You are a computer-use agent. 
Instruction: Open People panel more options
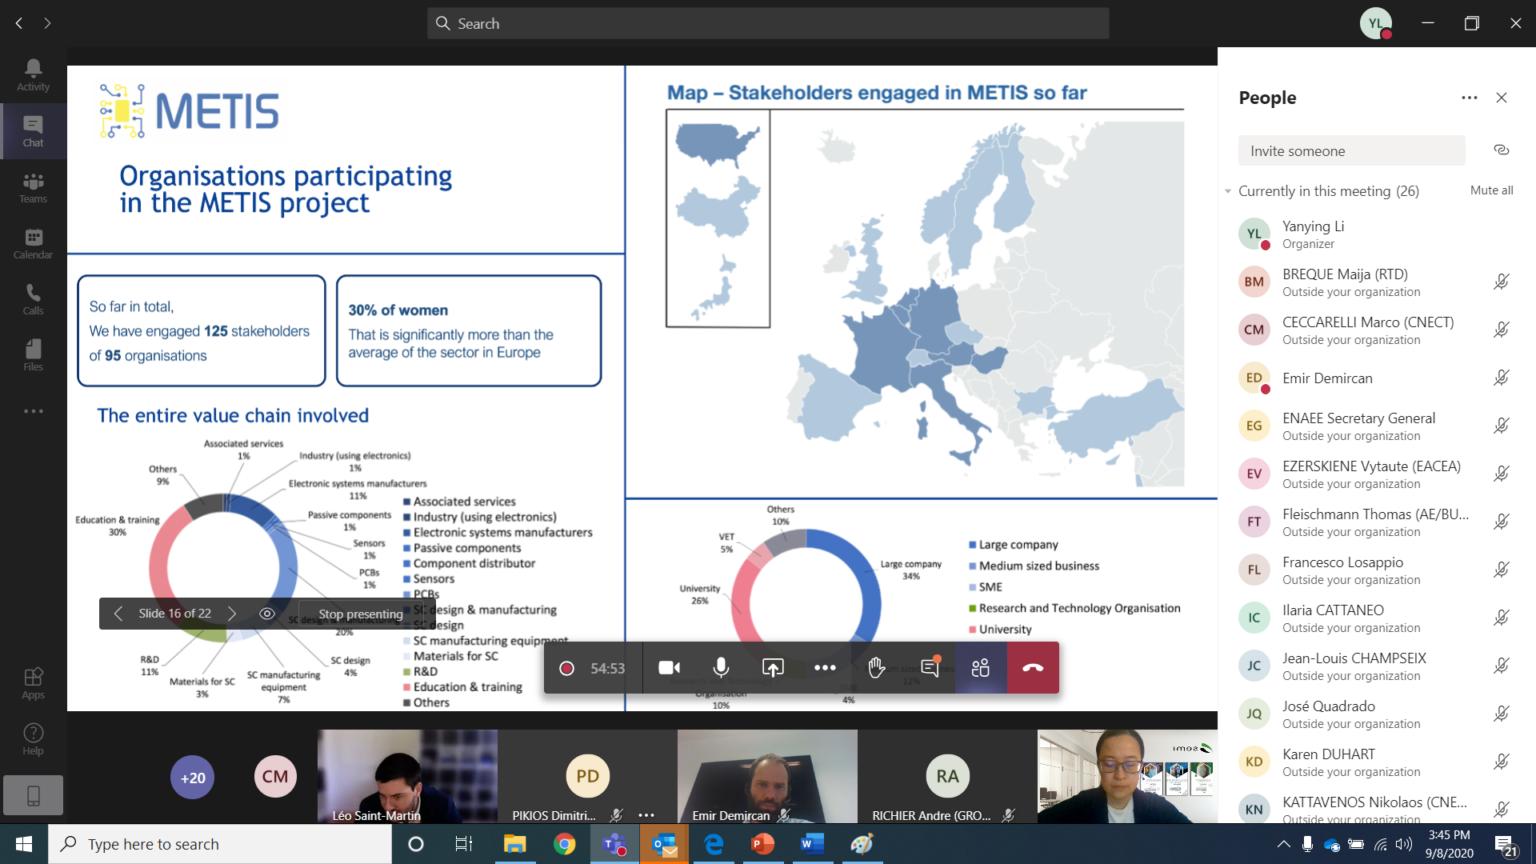1469,97
